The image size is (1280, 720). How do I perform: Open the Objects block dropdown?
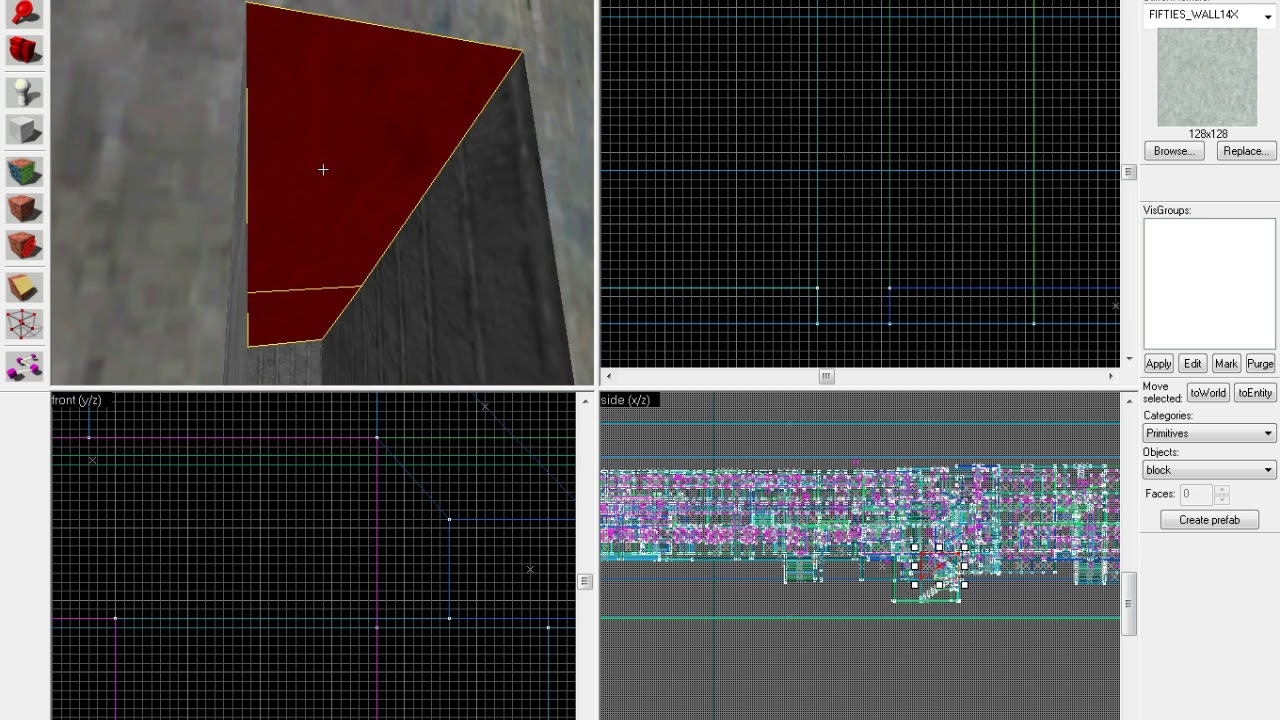pos(1209,470)
